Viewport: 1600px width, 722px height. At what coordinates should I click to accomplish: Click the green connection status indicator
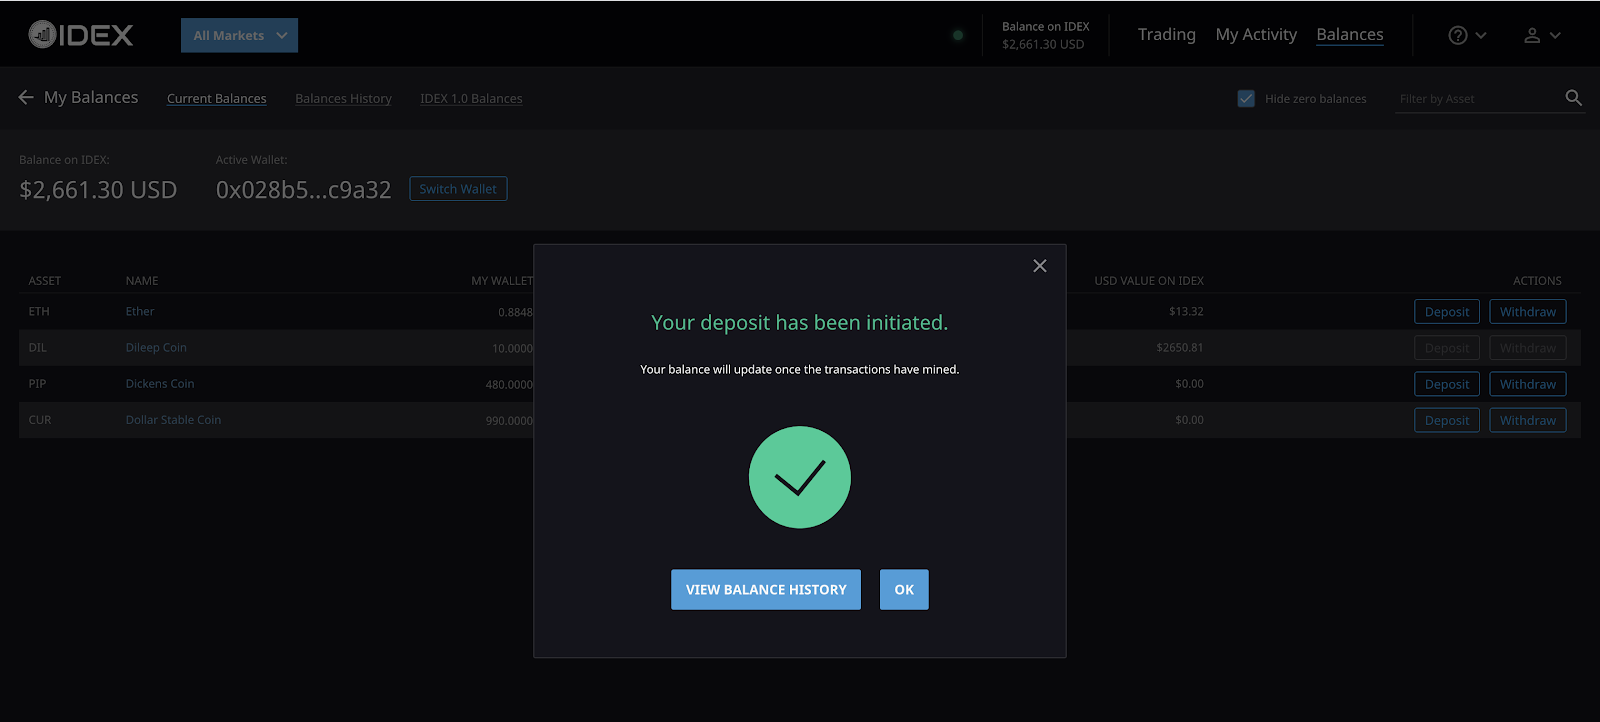pos(958,35)
